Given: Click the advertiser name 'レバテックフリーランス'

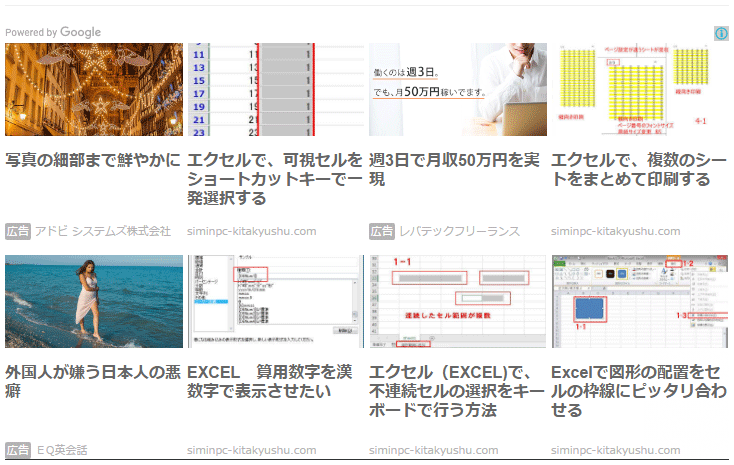Looking at the screenshot, I should pos(460,231).
